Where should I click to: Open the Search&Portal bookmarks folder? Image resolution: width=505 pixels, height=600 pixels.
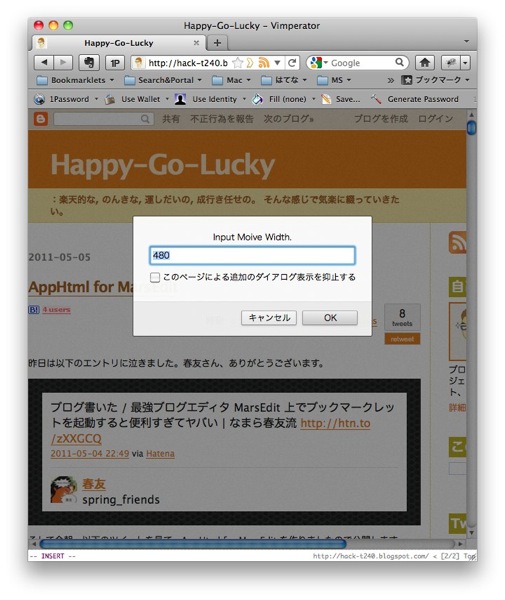click(x=163, y=80)
